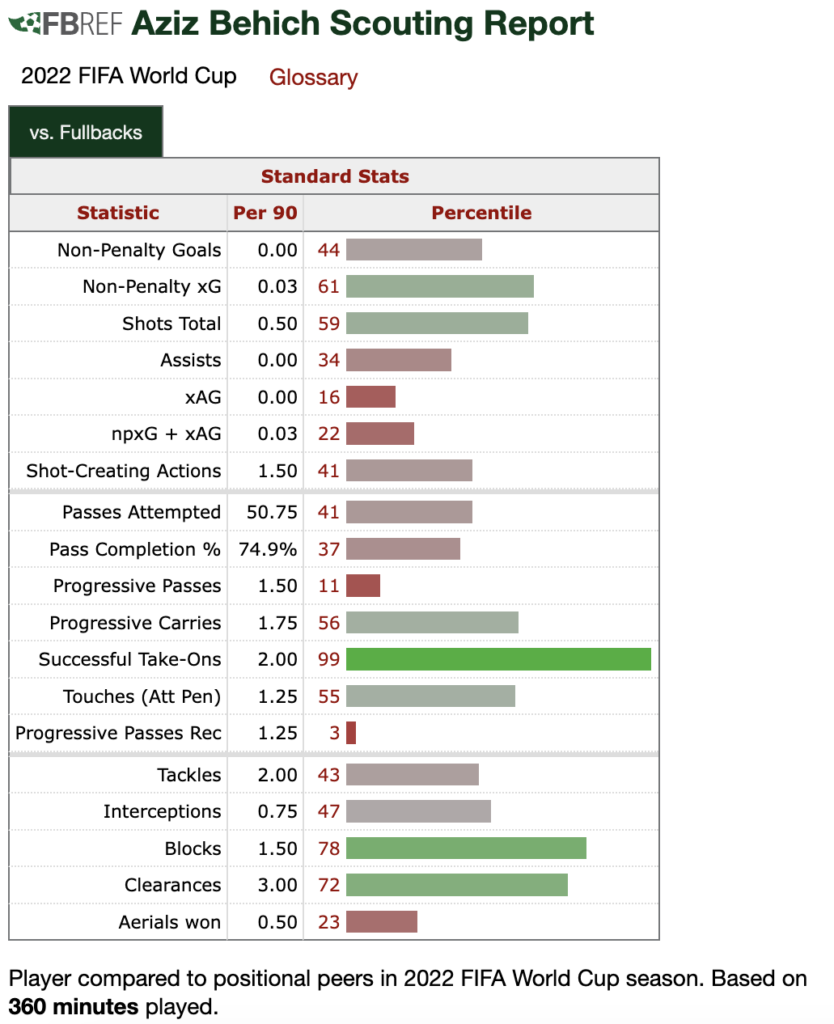
Task: Click the Aziz Behich Scouting Report title
Action: click(x=362, y=23)
